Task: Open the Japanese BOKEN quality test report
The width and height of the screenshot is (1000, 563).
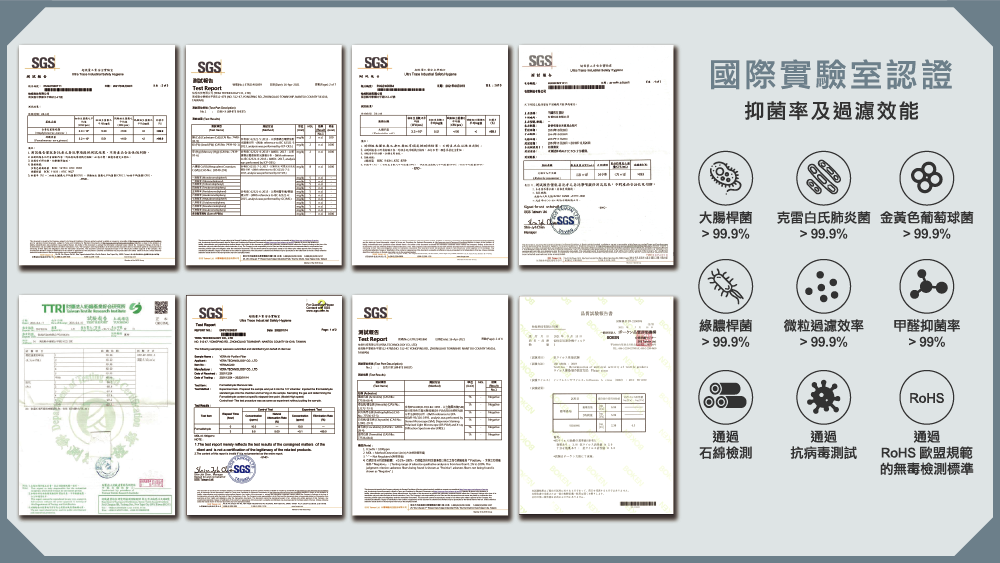Action: click(596, 405)
